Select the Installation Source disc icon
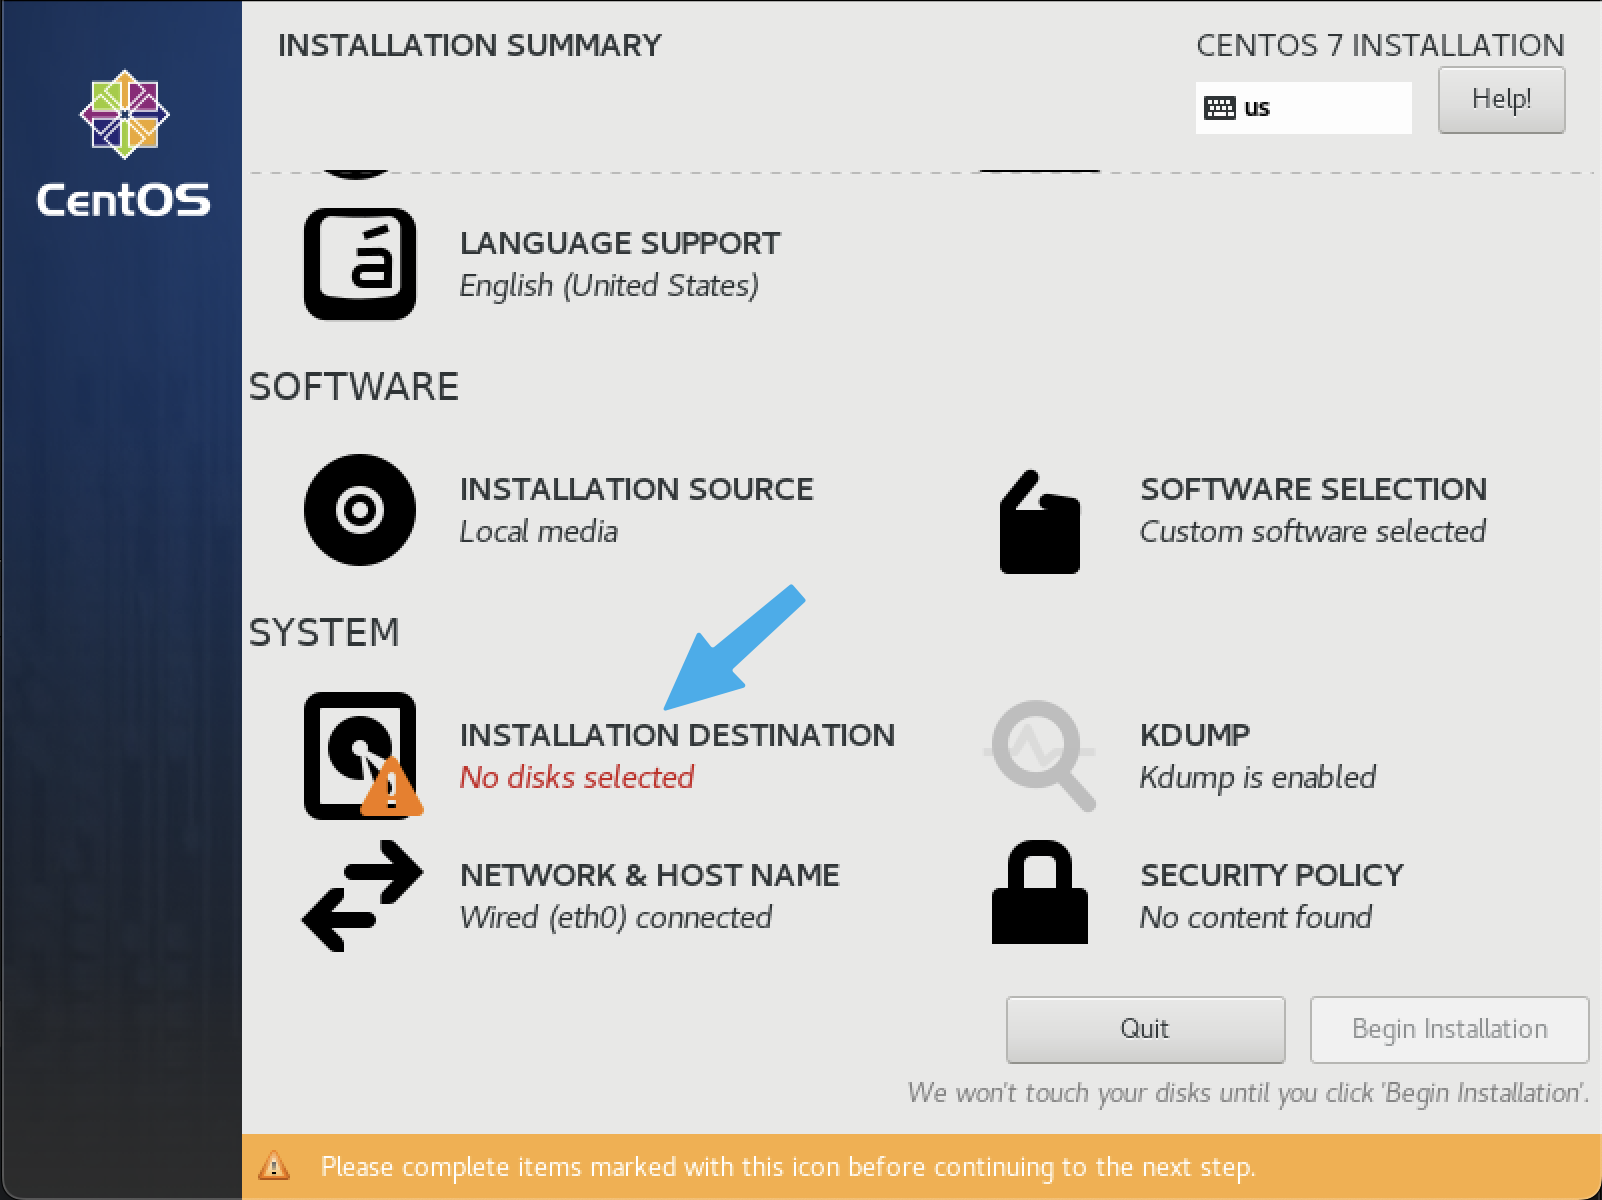1602x1200 pixels. point(358,510)
